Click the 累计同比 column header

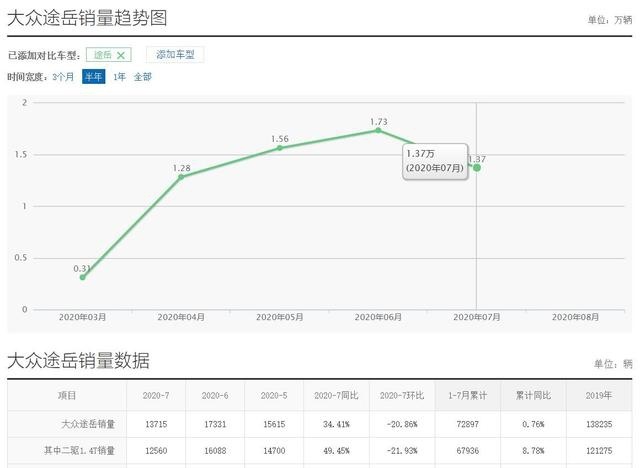tap(533, 395)
